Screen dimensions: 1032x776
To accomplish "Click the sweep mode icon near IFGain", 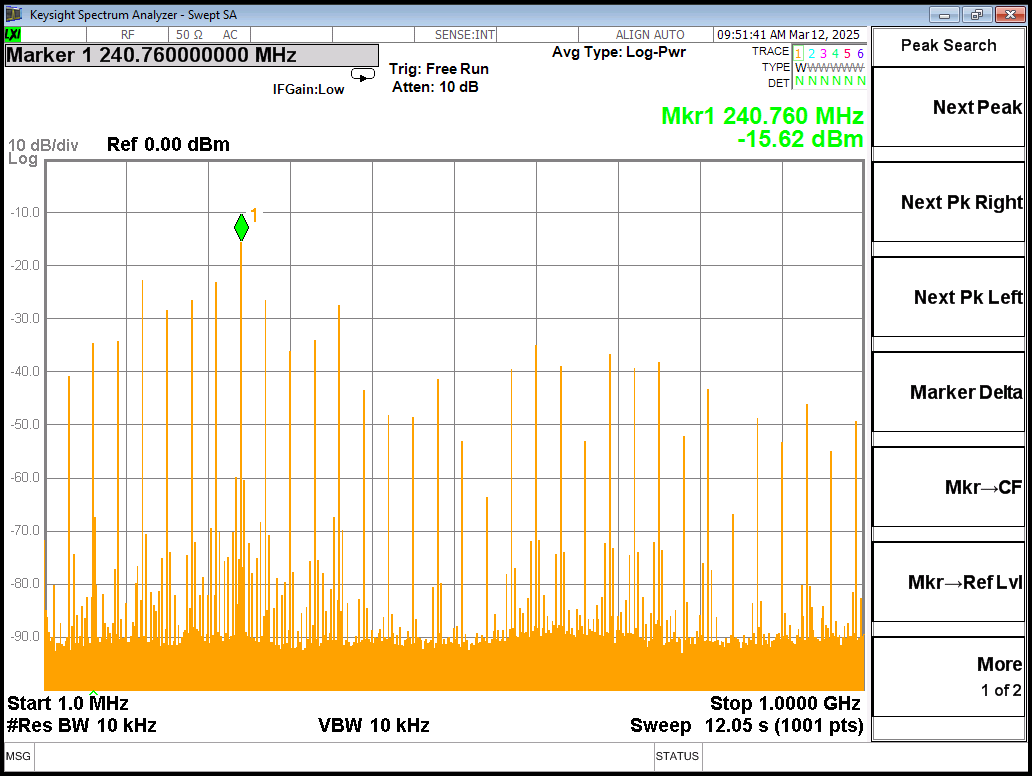I will [x=363, y=75].
